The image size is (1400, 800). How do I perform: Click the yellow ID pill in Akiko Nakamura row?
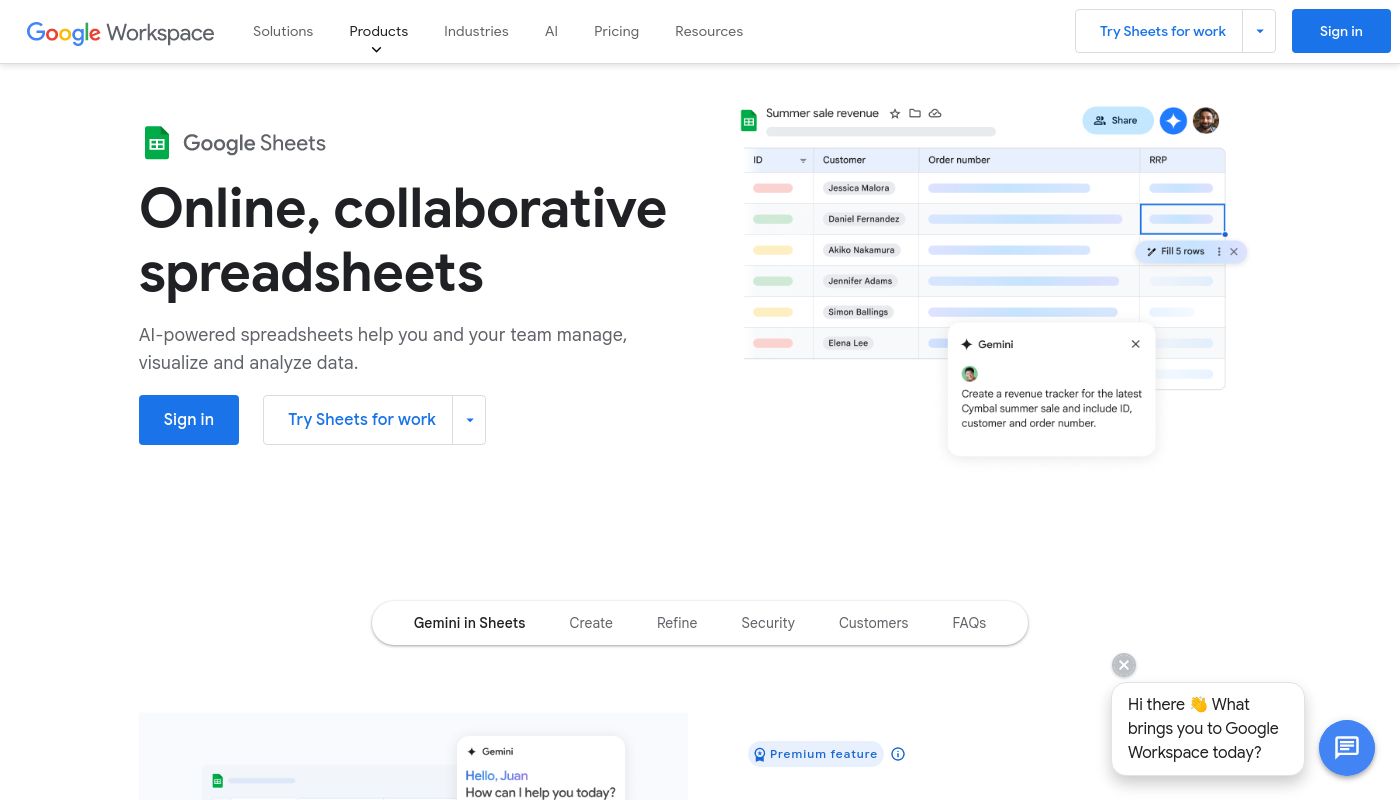point(773,250)
